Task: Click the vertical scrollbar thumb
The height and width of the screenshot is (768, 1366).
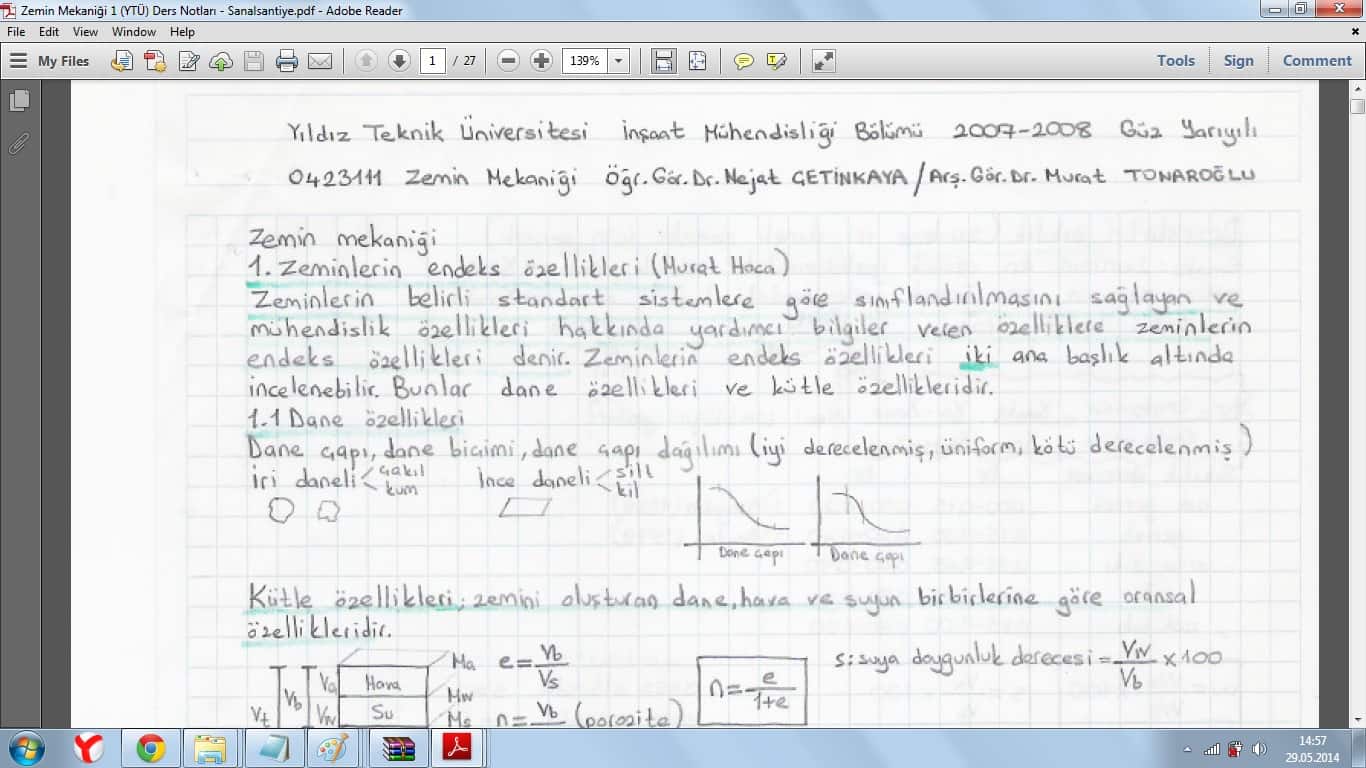Action: 1357,106
